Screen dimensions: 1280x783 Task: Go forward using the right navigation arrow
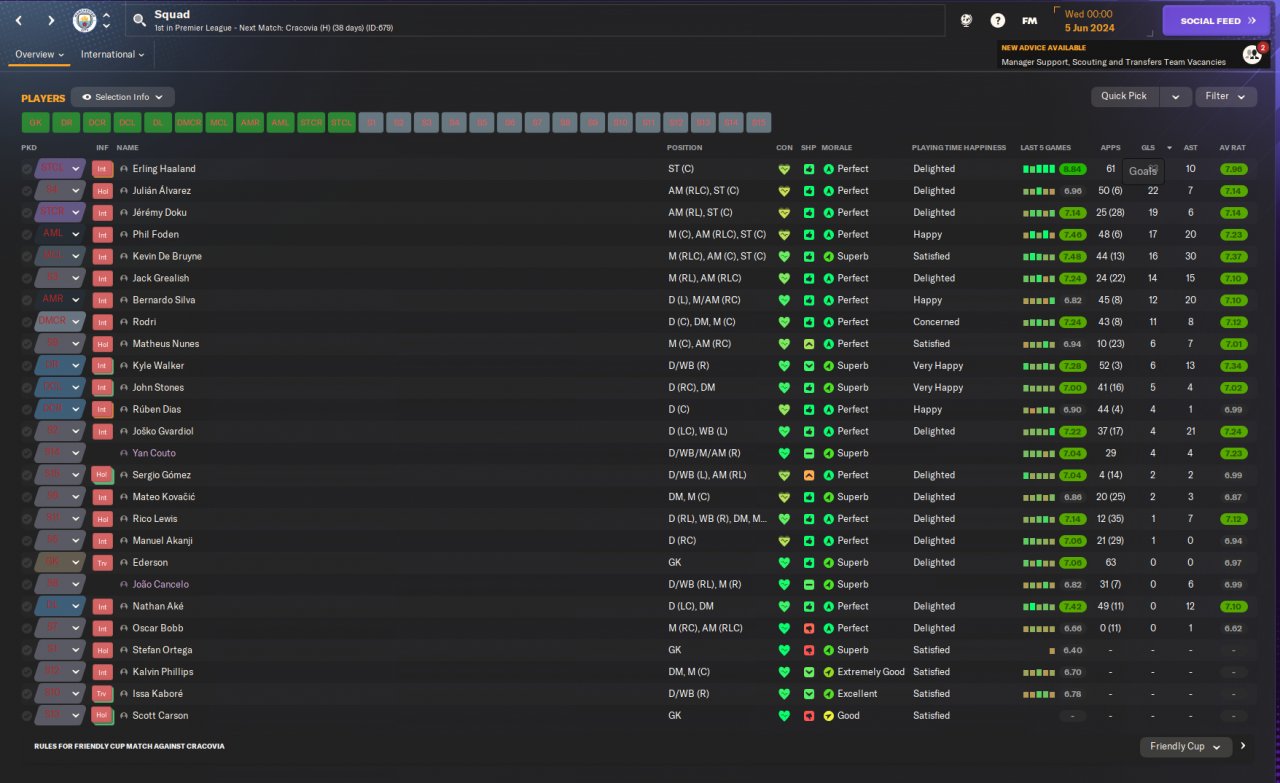pos(51,20)
